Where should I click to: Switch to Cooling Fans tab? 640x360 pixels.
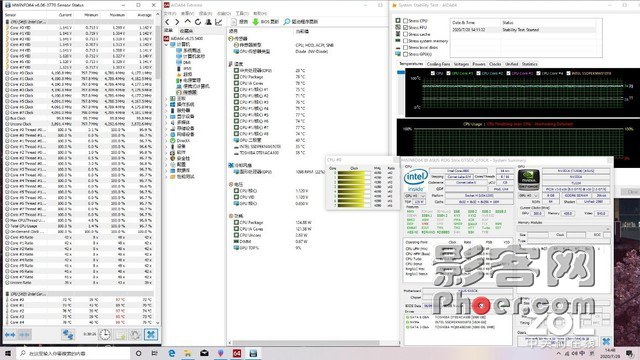[x=438, y=64]
